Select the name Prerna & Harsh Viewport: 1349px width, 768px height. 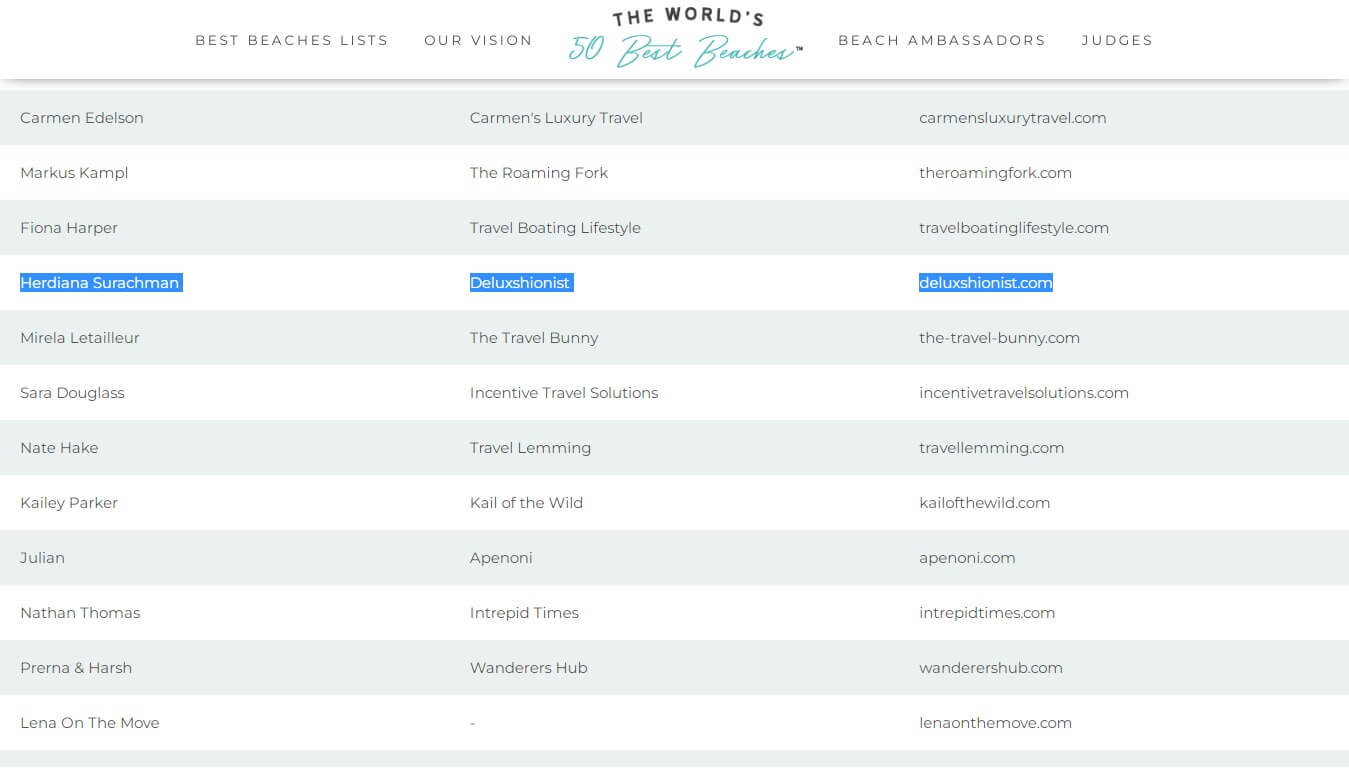[76, 668]
